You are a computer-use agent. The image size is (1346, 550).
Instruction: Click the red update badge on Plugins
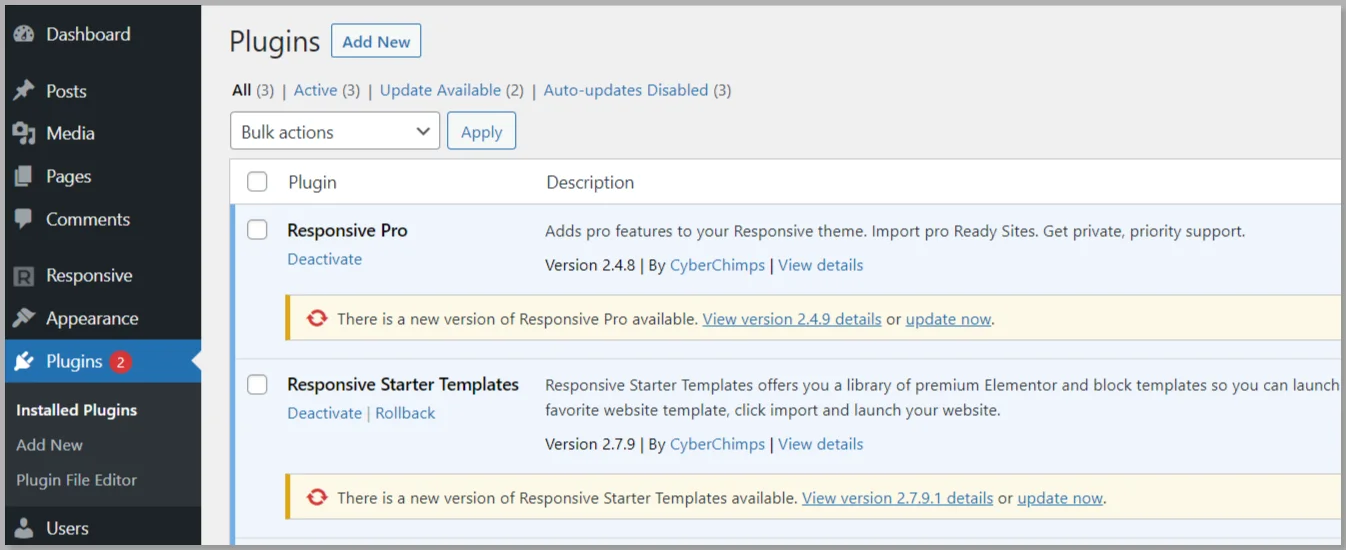pos(120,362)
